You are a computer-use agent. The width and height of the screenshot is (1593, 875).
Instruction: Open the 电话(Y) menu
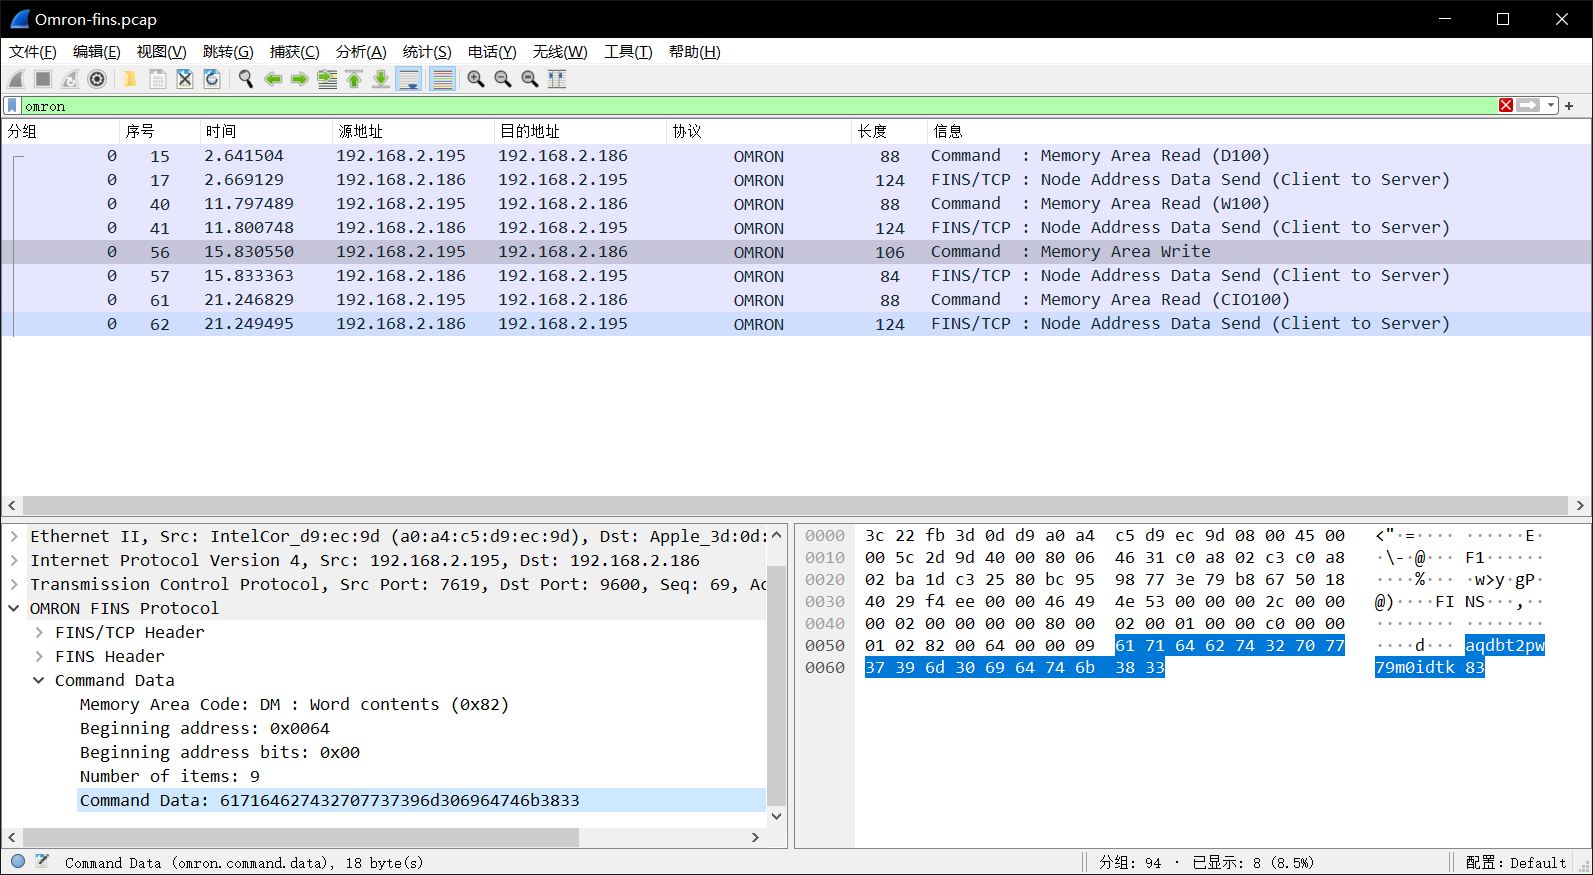pyautogui.click(x=492, y=52)
